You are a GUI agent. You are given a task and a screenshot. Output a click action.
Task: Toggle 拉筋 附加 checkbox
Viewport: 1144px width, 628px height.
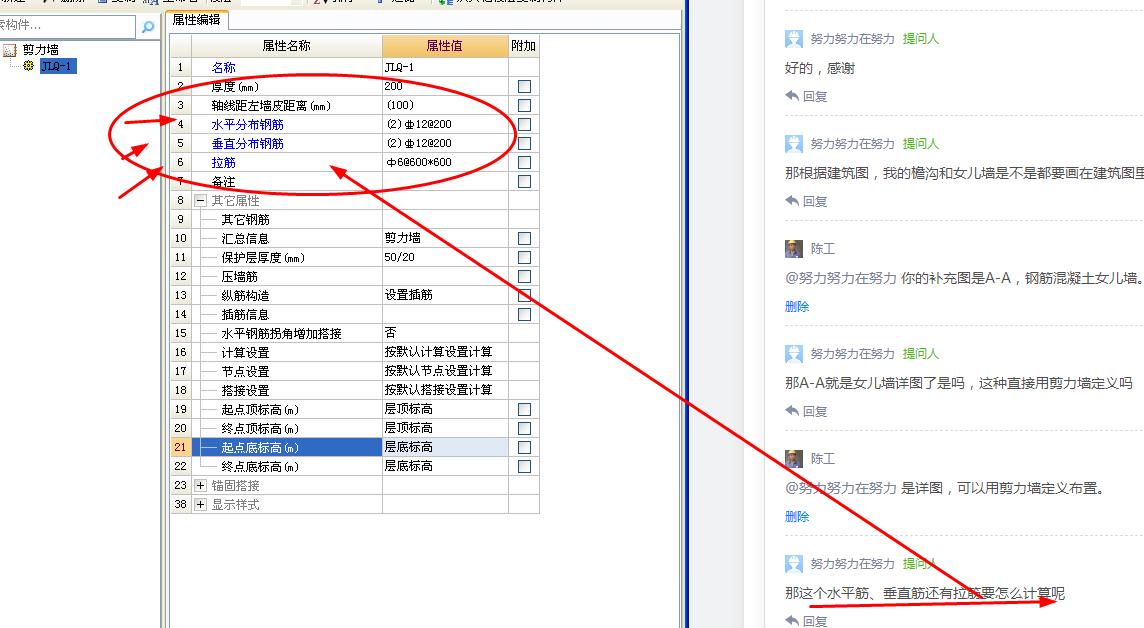point(524,162)
